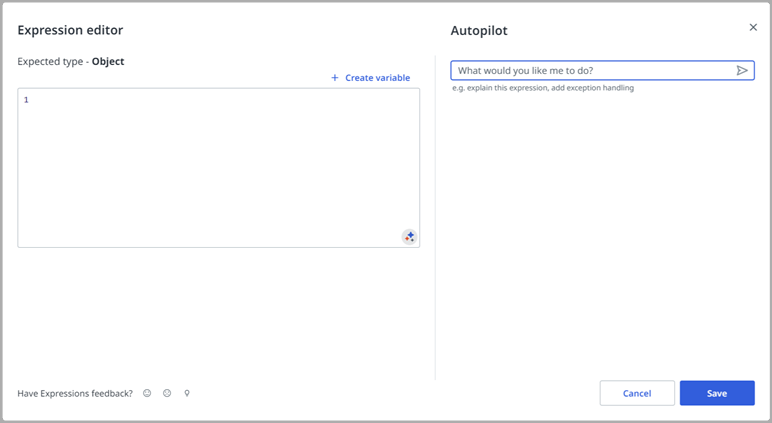Click the Create variable link
The height and width of the screenshot is (423, 772).
click(x=377, y=78)
